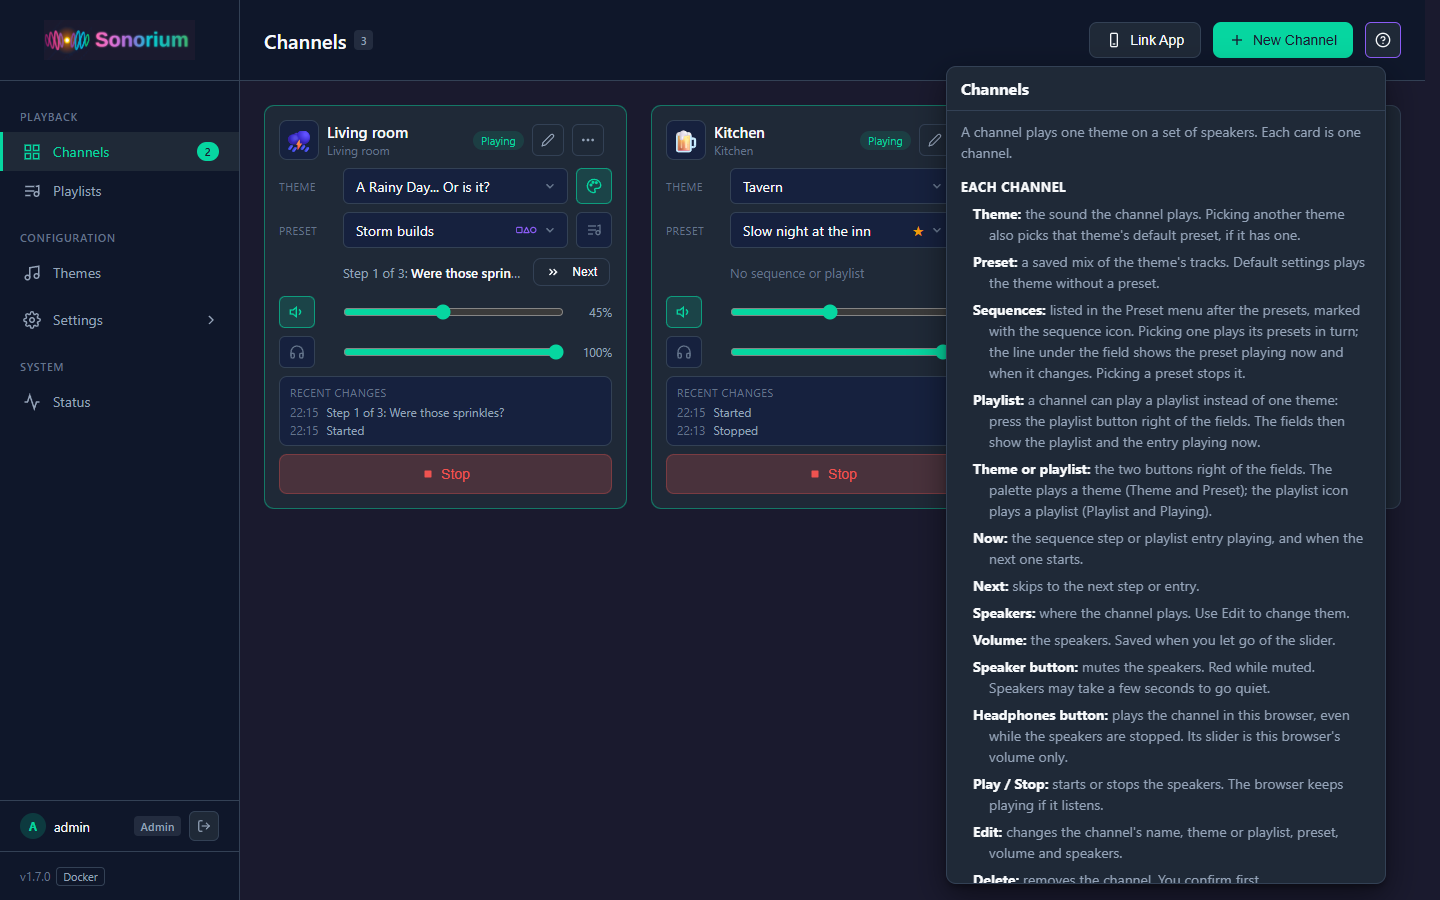1440x900 pixels.
Task: Edit the Kitchen channel with the pencil icon
Action: click(933, 140)
